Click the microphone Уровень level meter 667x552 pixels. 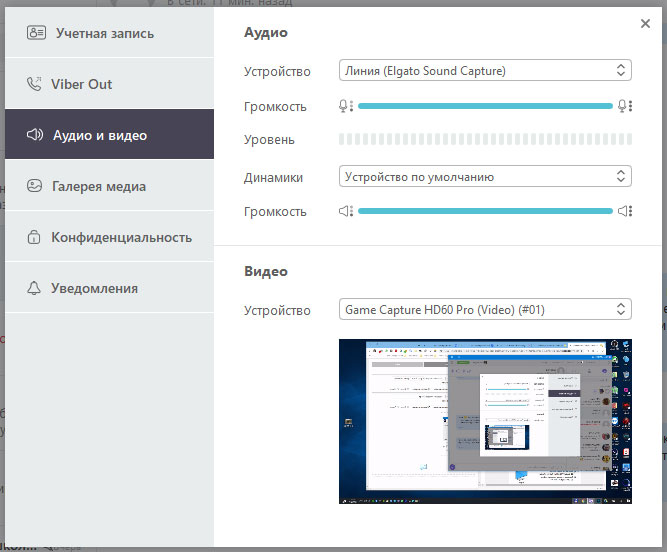(485, 139)
